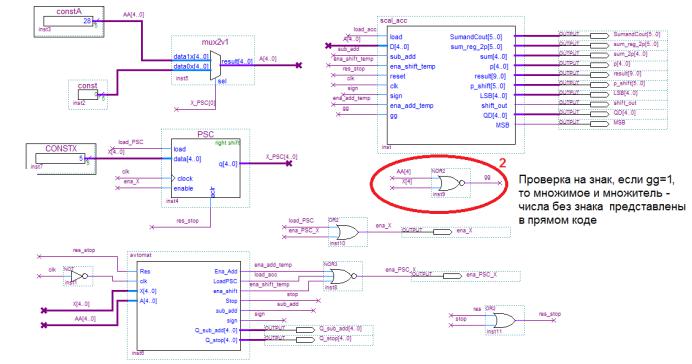Select the scal_acc block body
The width and height of the screenshot is (692, 364).
451,85
